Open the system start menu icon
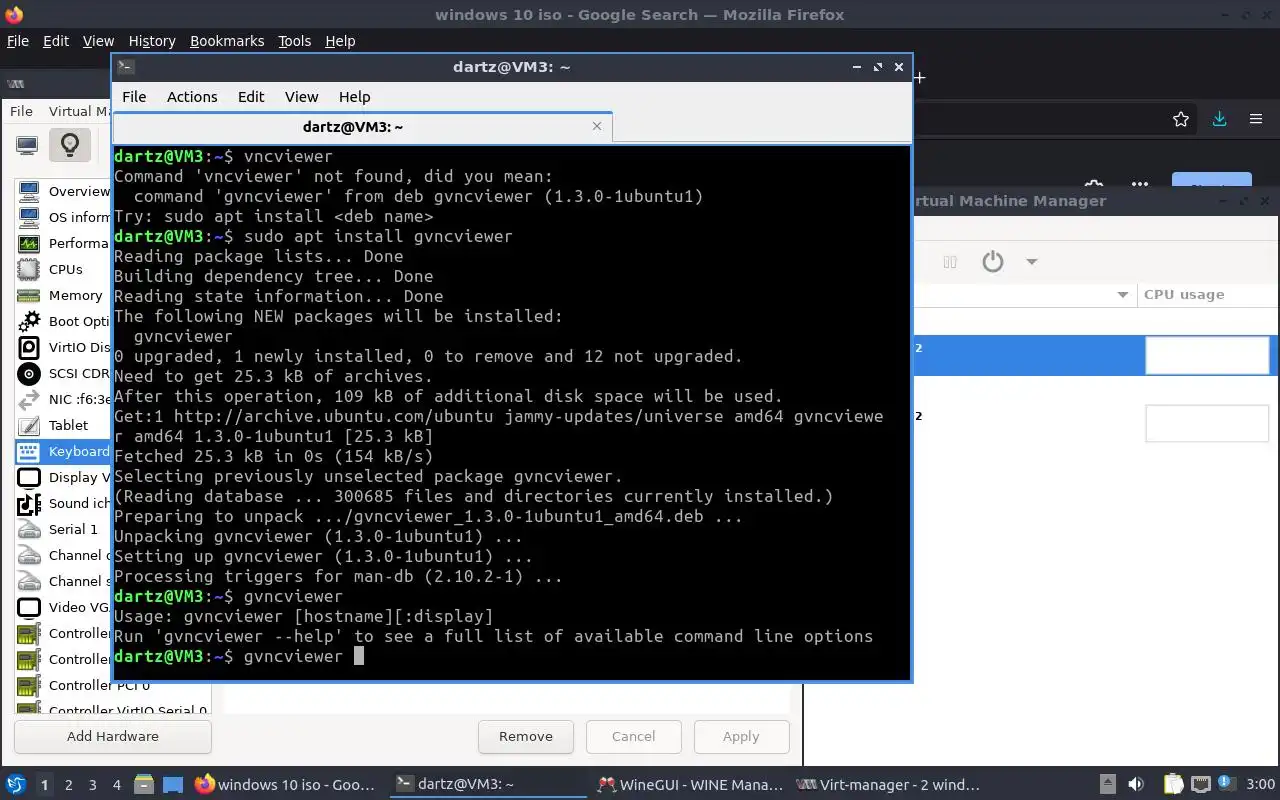1280x800 pixels. click(x=15, y=784)
